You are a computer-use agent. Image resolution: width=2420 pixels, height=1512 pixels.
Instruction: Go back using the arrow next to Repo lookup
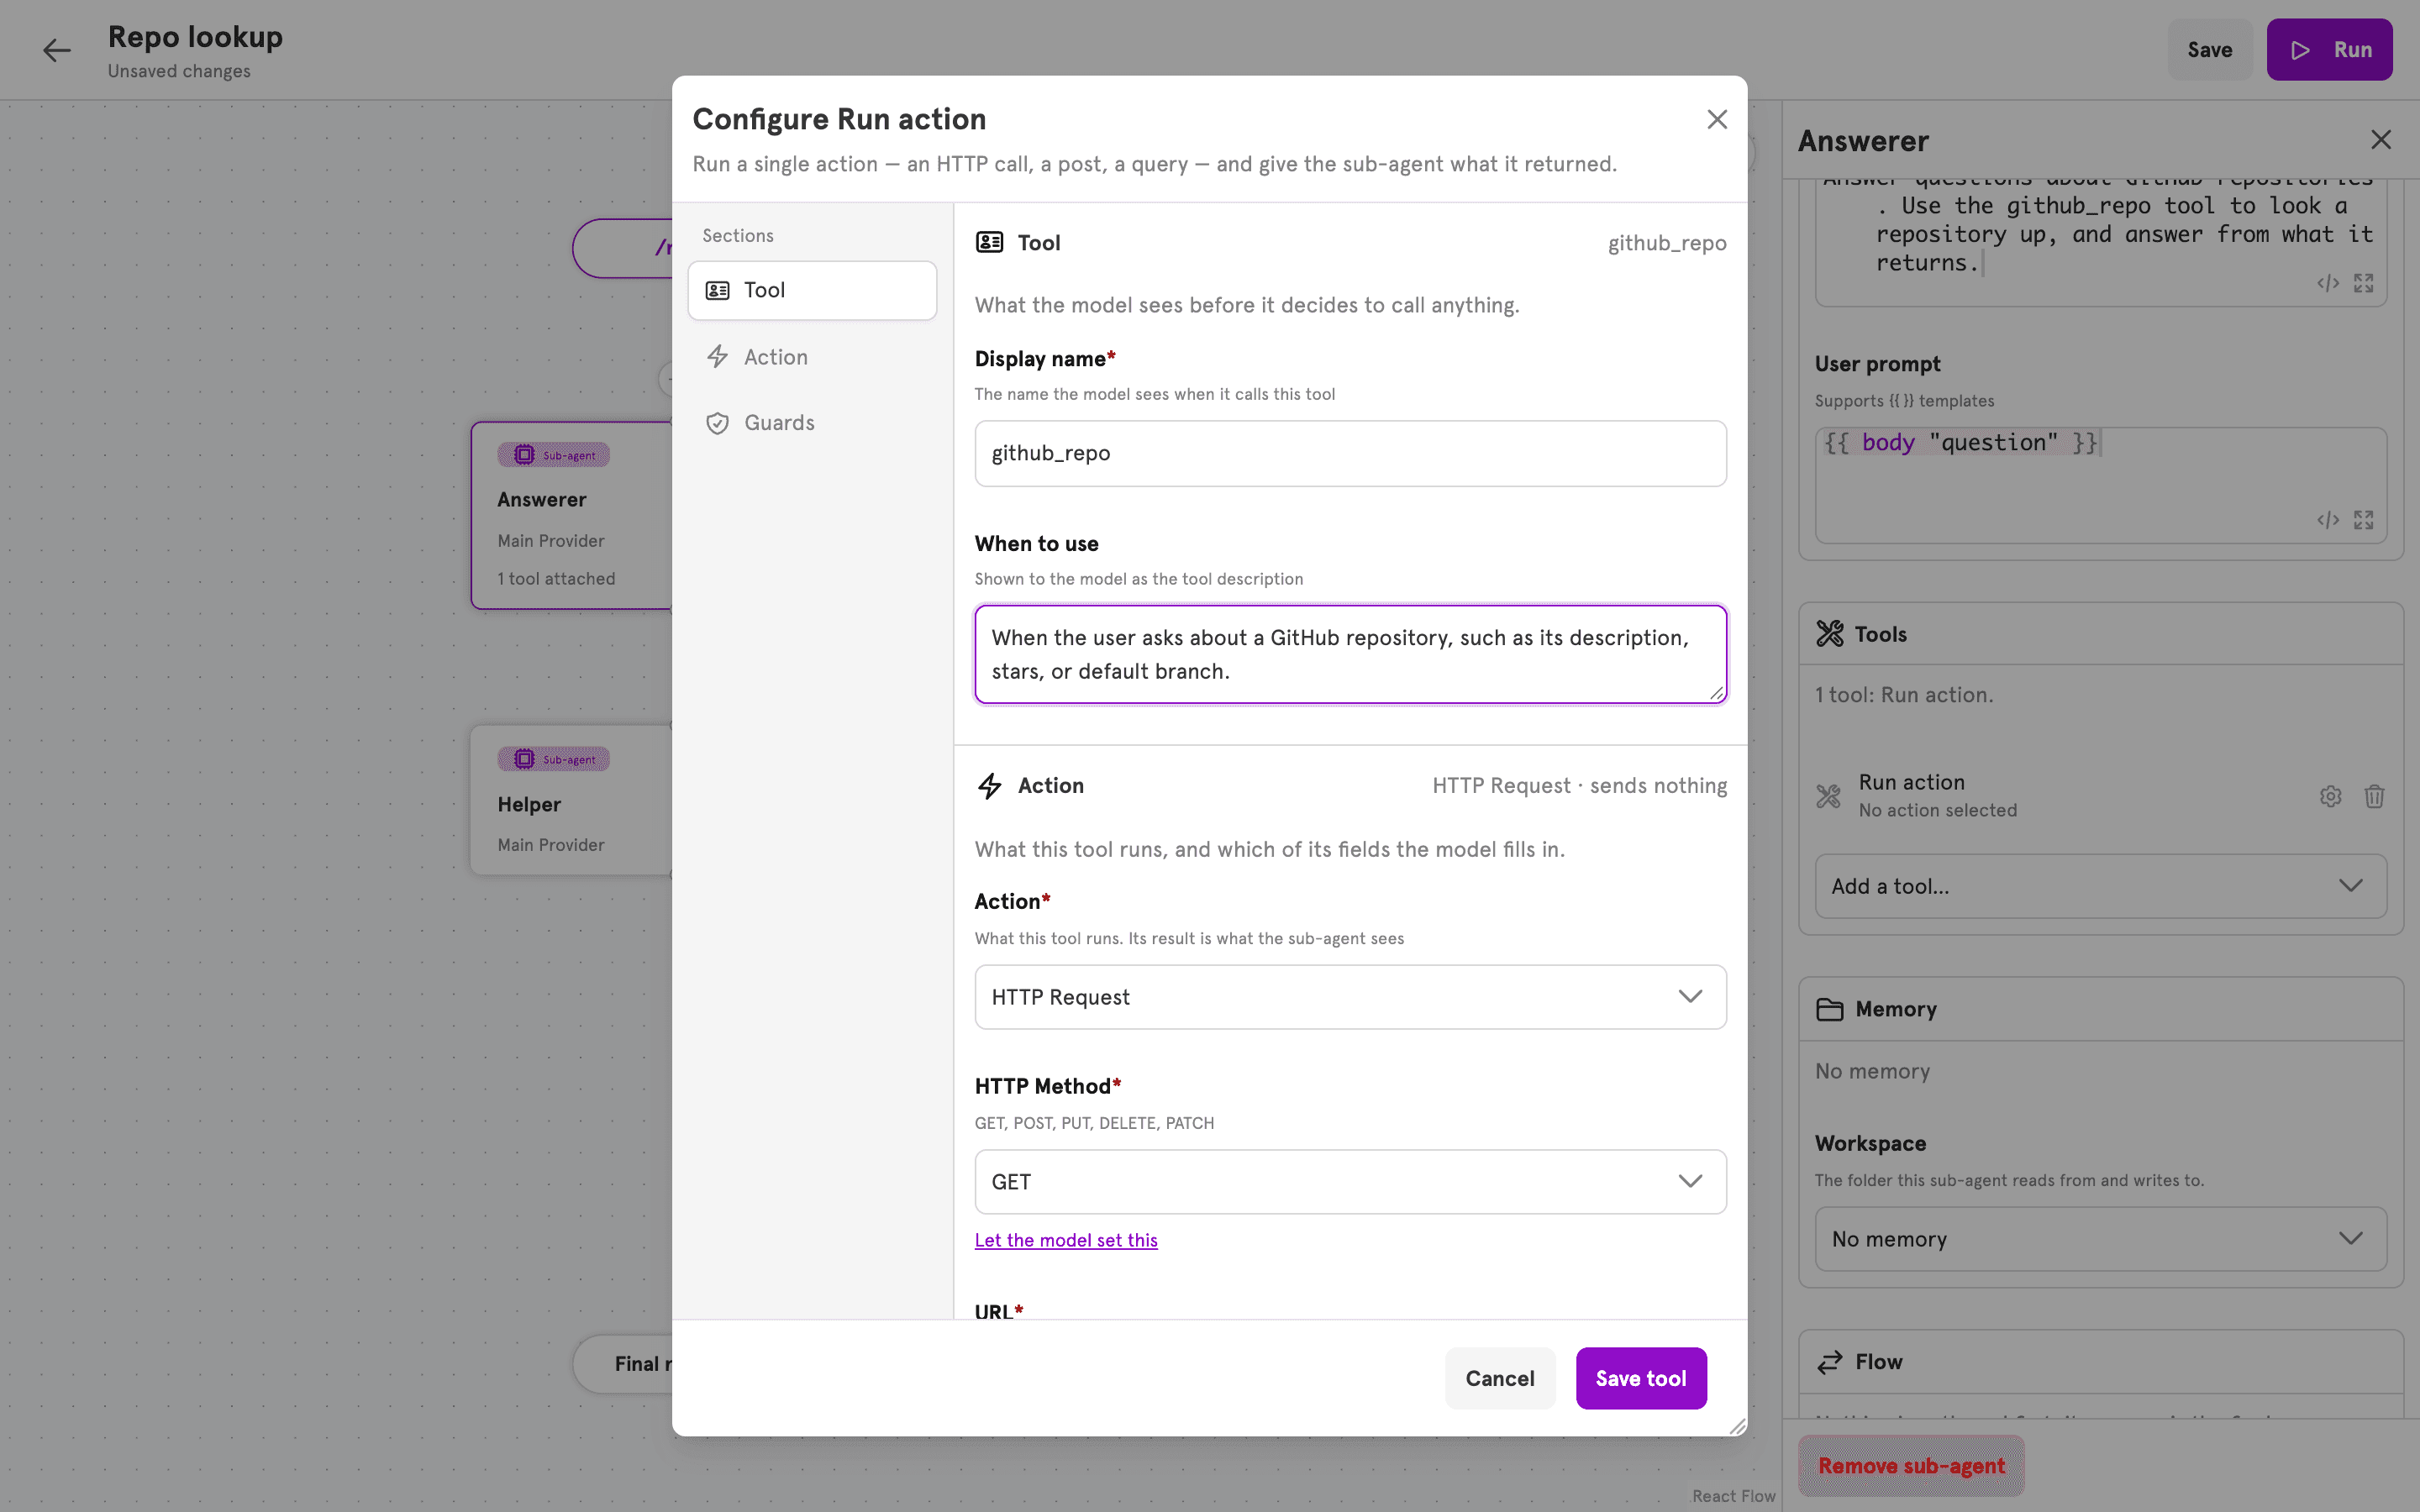[x=56, y=50]
